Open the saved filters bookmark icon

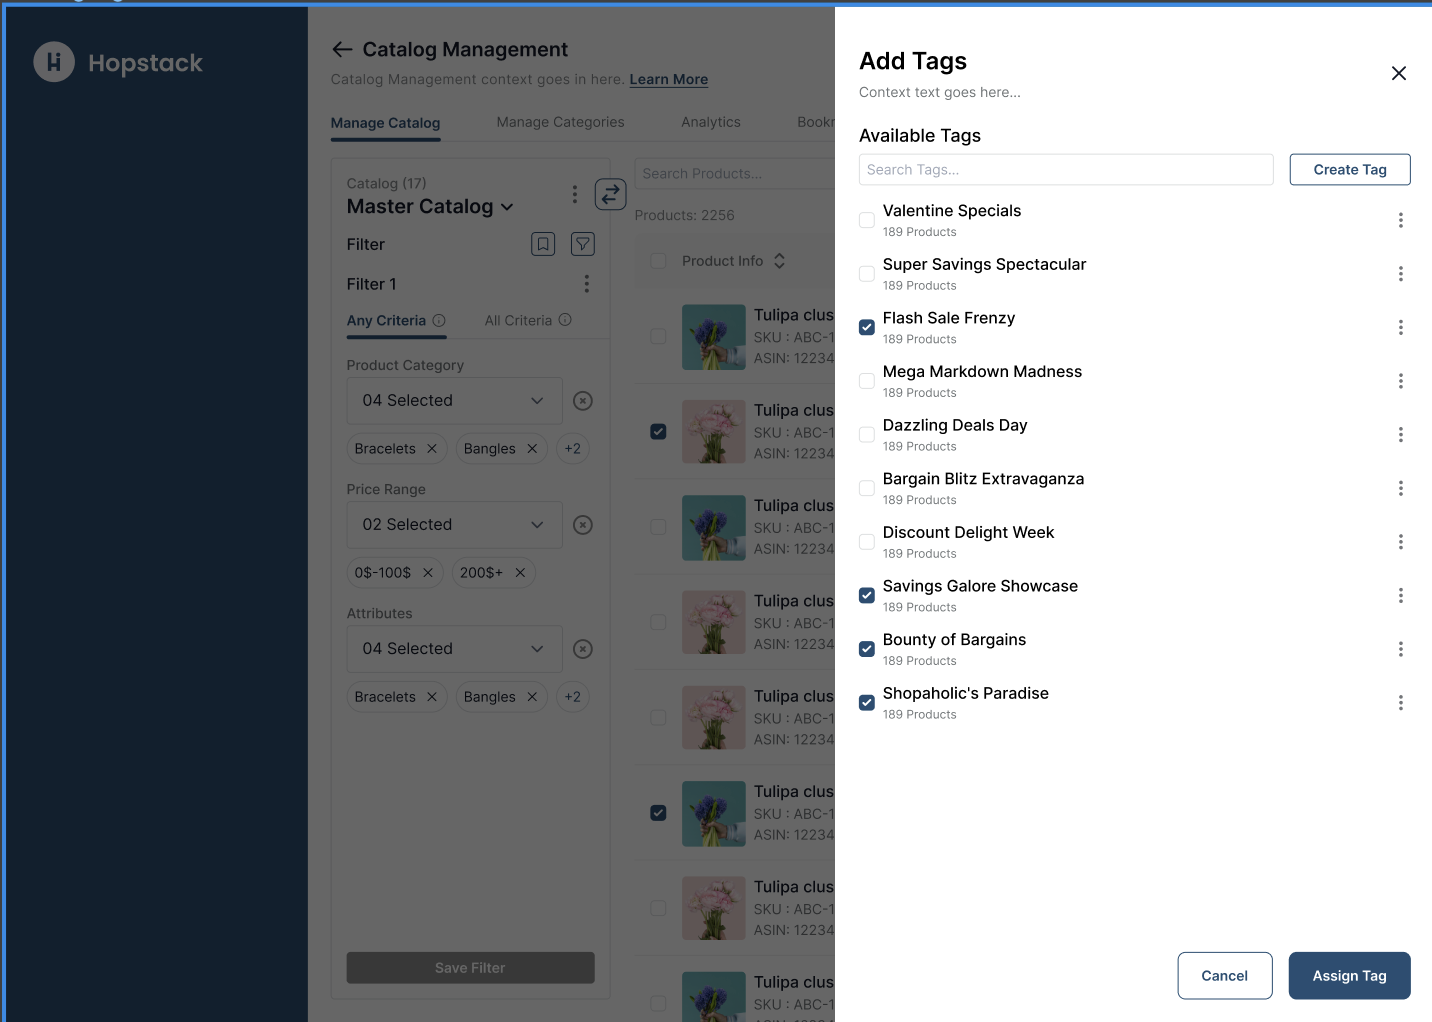543,244
